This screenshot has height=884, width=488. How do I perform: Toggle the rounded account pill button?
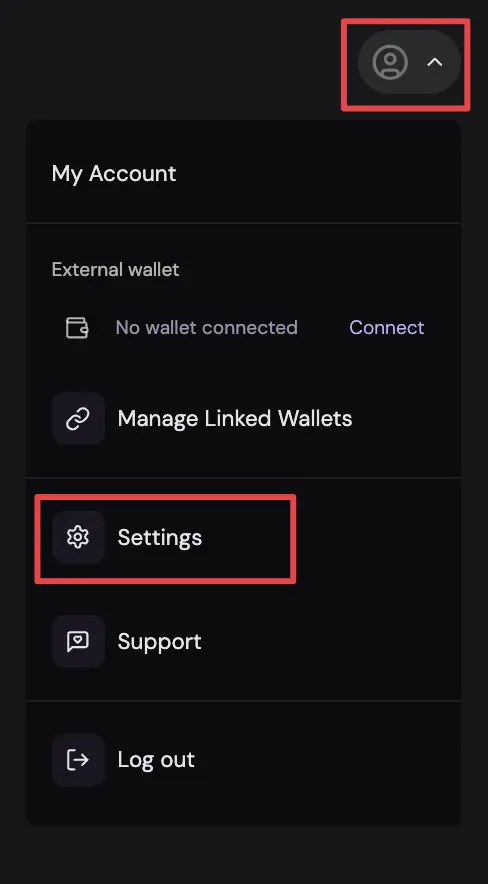click(410, 62)
